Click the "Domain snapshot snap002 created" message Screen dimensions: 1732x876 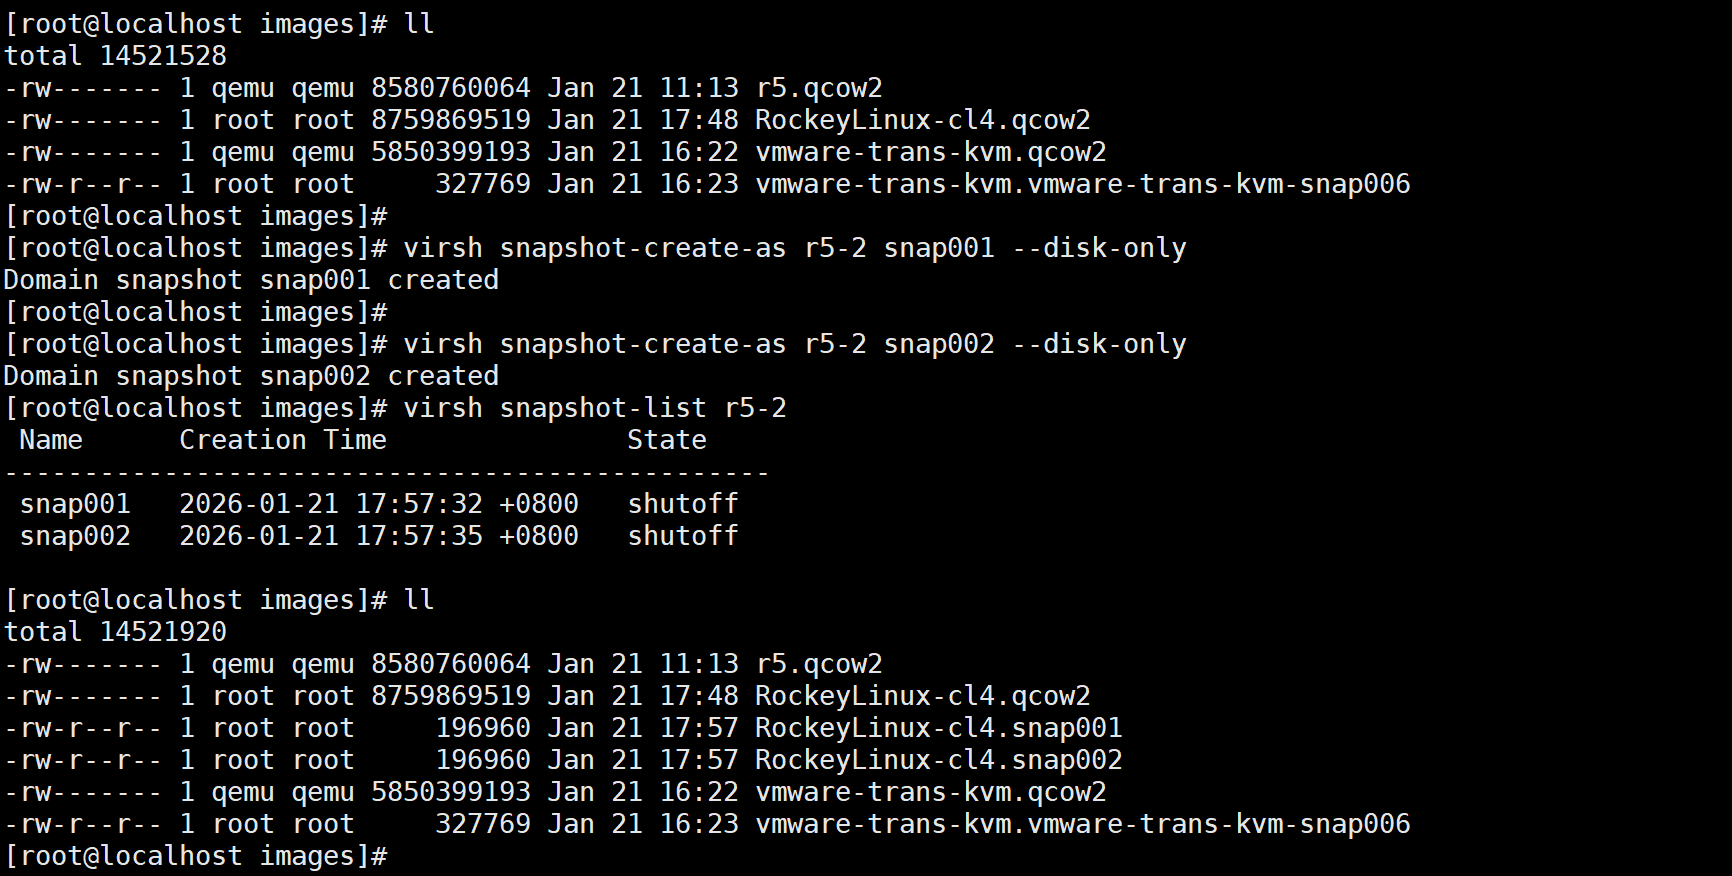coord(251,376)
